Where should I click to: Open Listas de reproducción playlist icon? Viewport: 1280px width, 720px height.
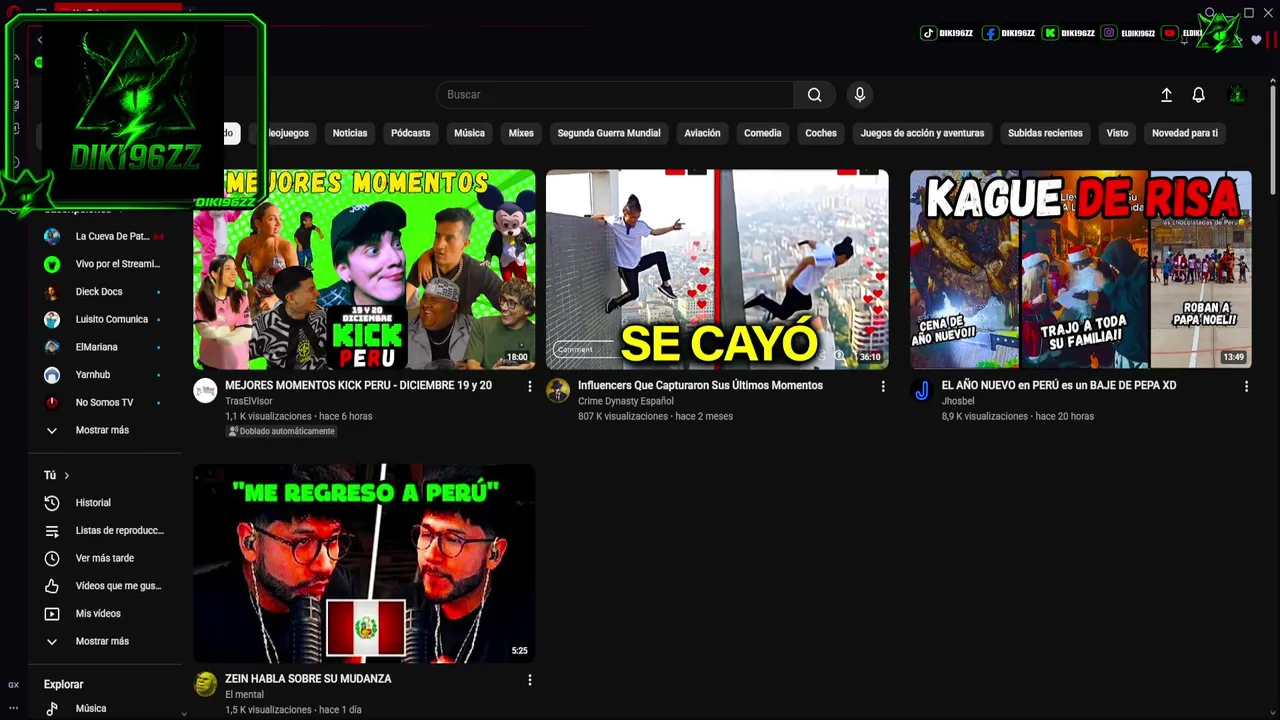[52, 531]
